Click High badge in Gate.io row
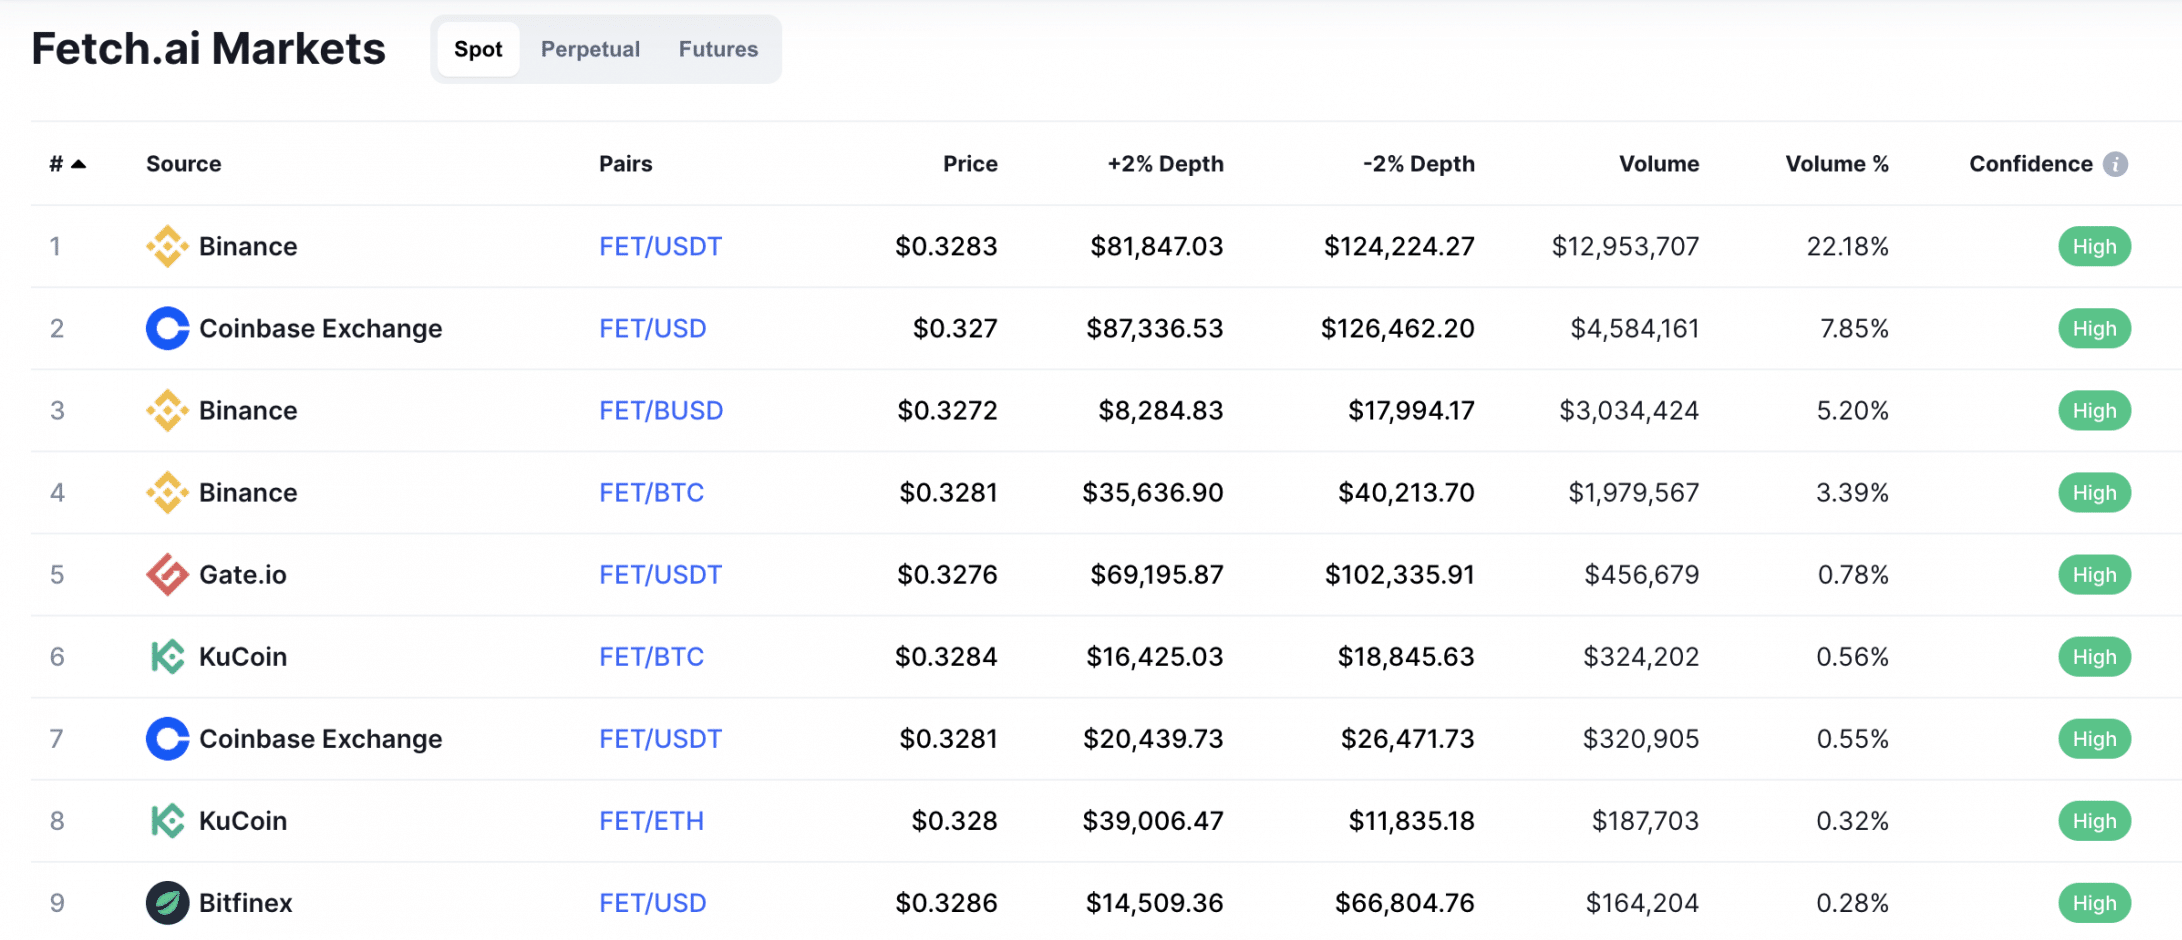Image resolution: width=2182 pixels, height=940 pixels. coord(2094,574)
